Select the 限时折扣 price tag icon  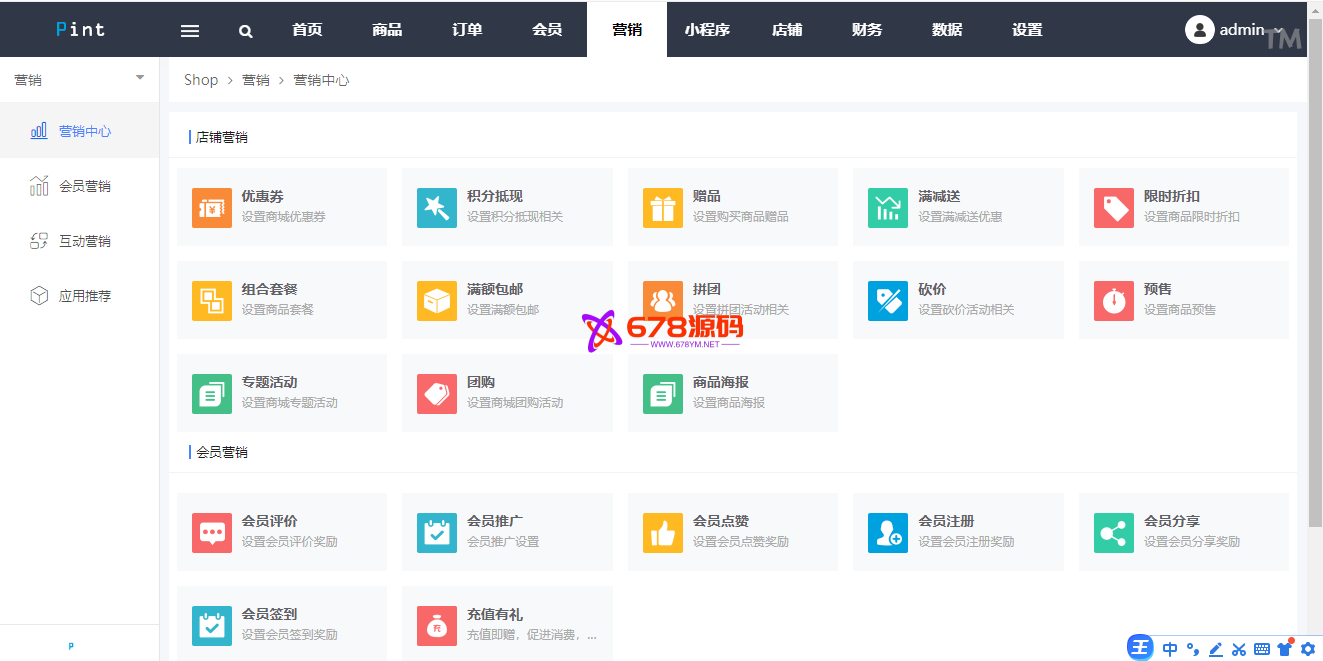pyautogui.click(x=1113, y=208)
